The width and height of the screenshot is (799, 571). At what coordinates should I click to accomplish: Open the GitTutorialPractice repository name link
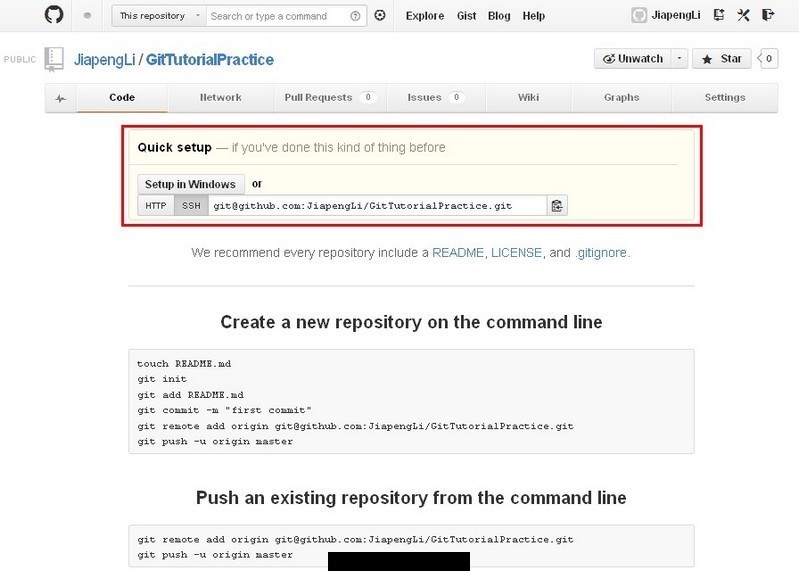tap(210, 60)
